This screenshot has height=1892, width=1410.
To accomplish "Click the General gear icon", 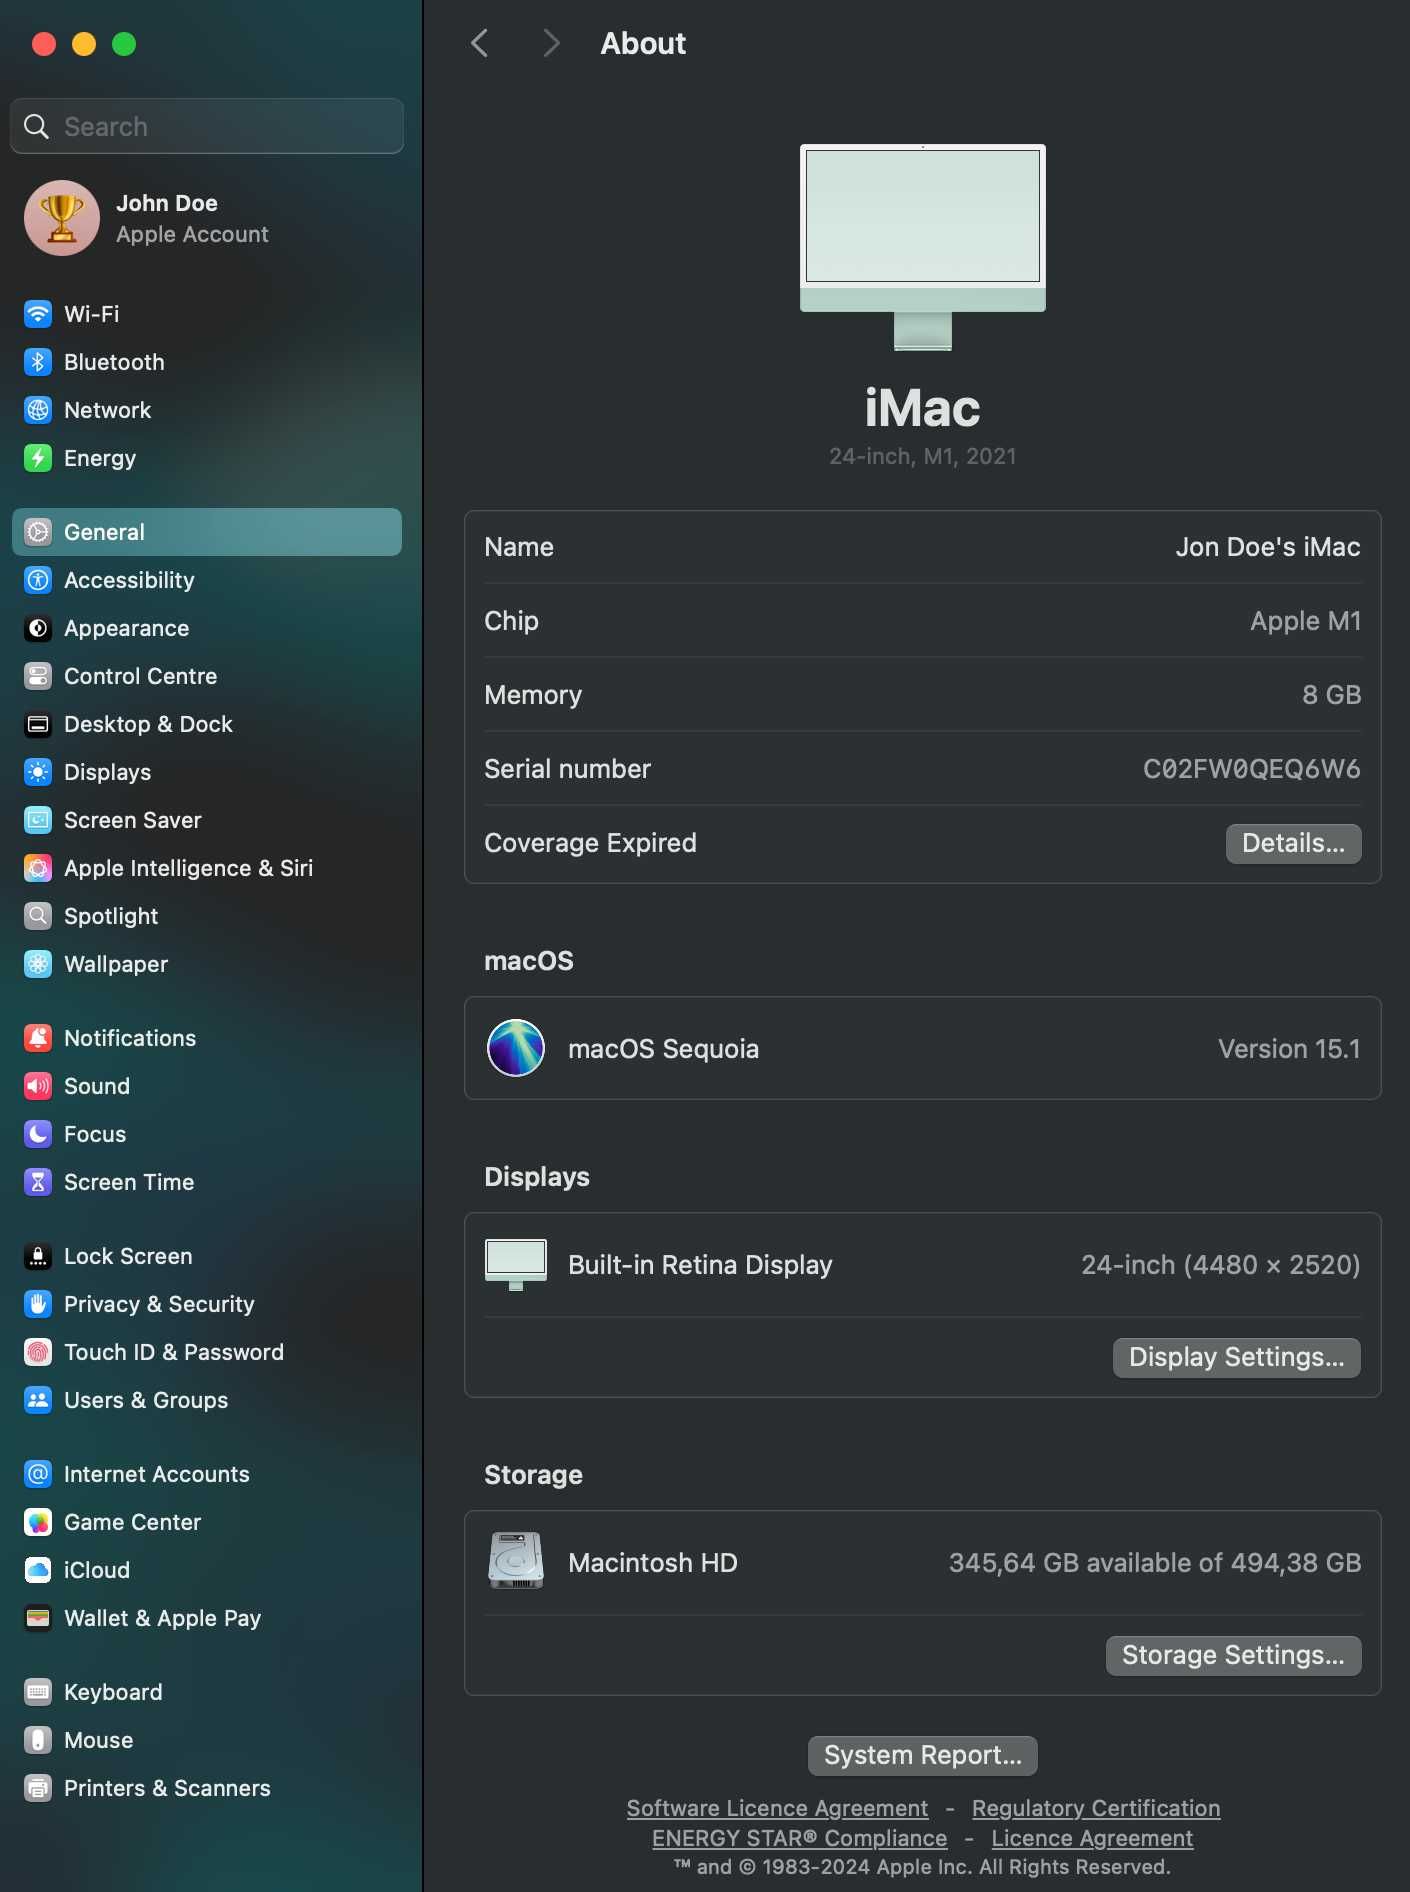I will [x=38, y=532].
